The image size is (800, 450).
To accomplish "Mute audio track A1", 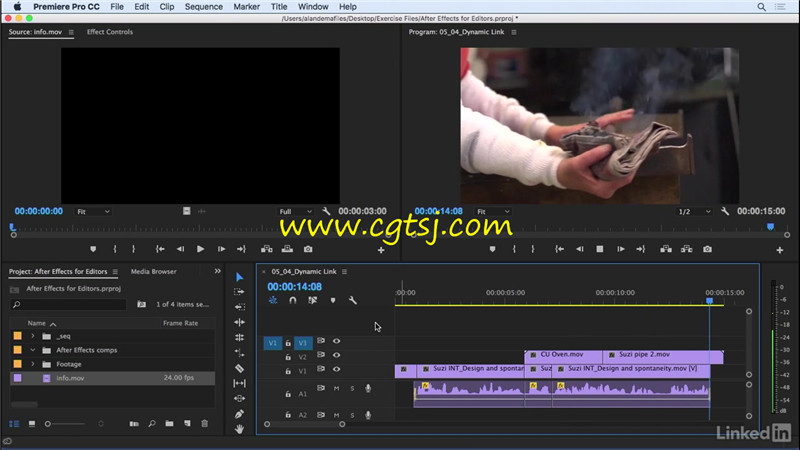I will point(336,388).
